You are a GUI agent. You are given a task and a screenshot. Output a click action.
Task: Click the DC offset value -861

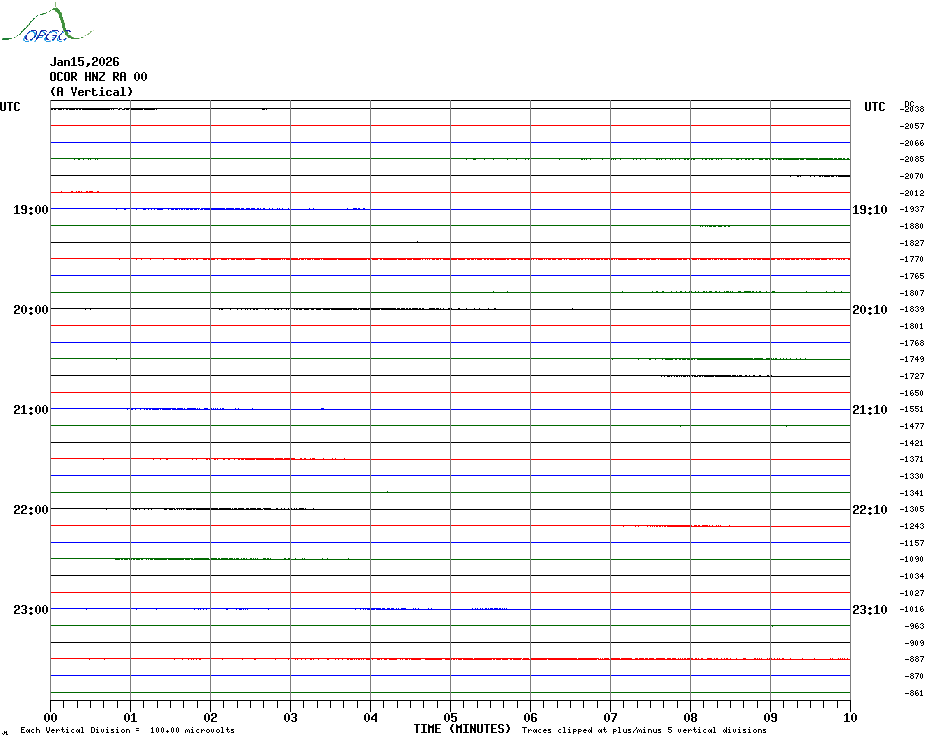point(911,693)
